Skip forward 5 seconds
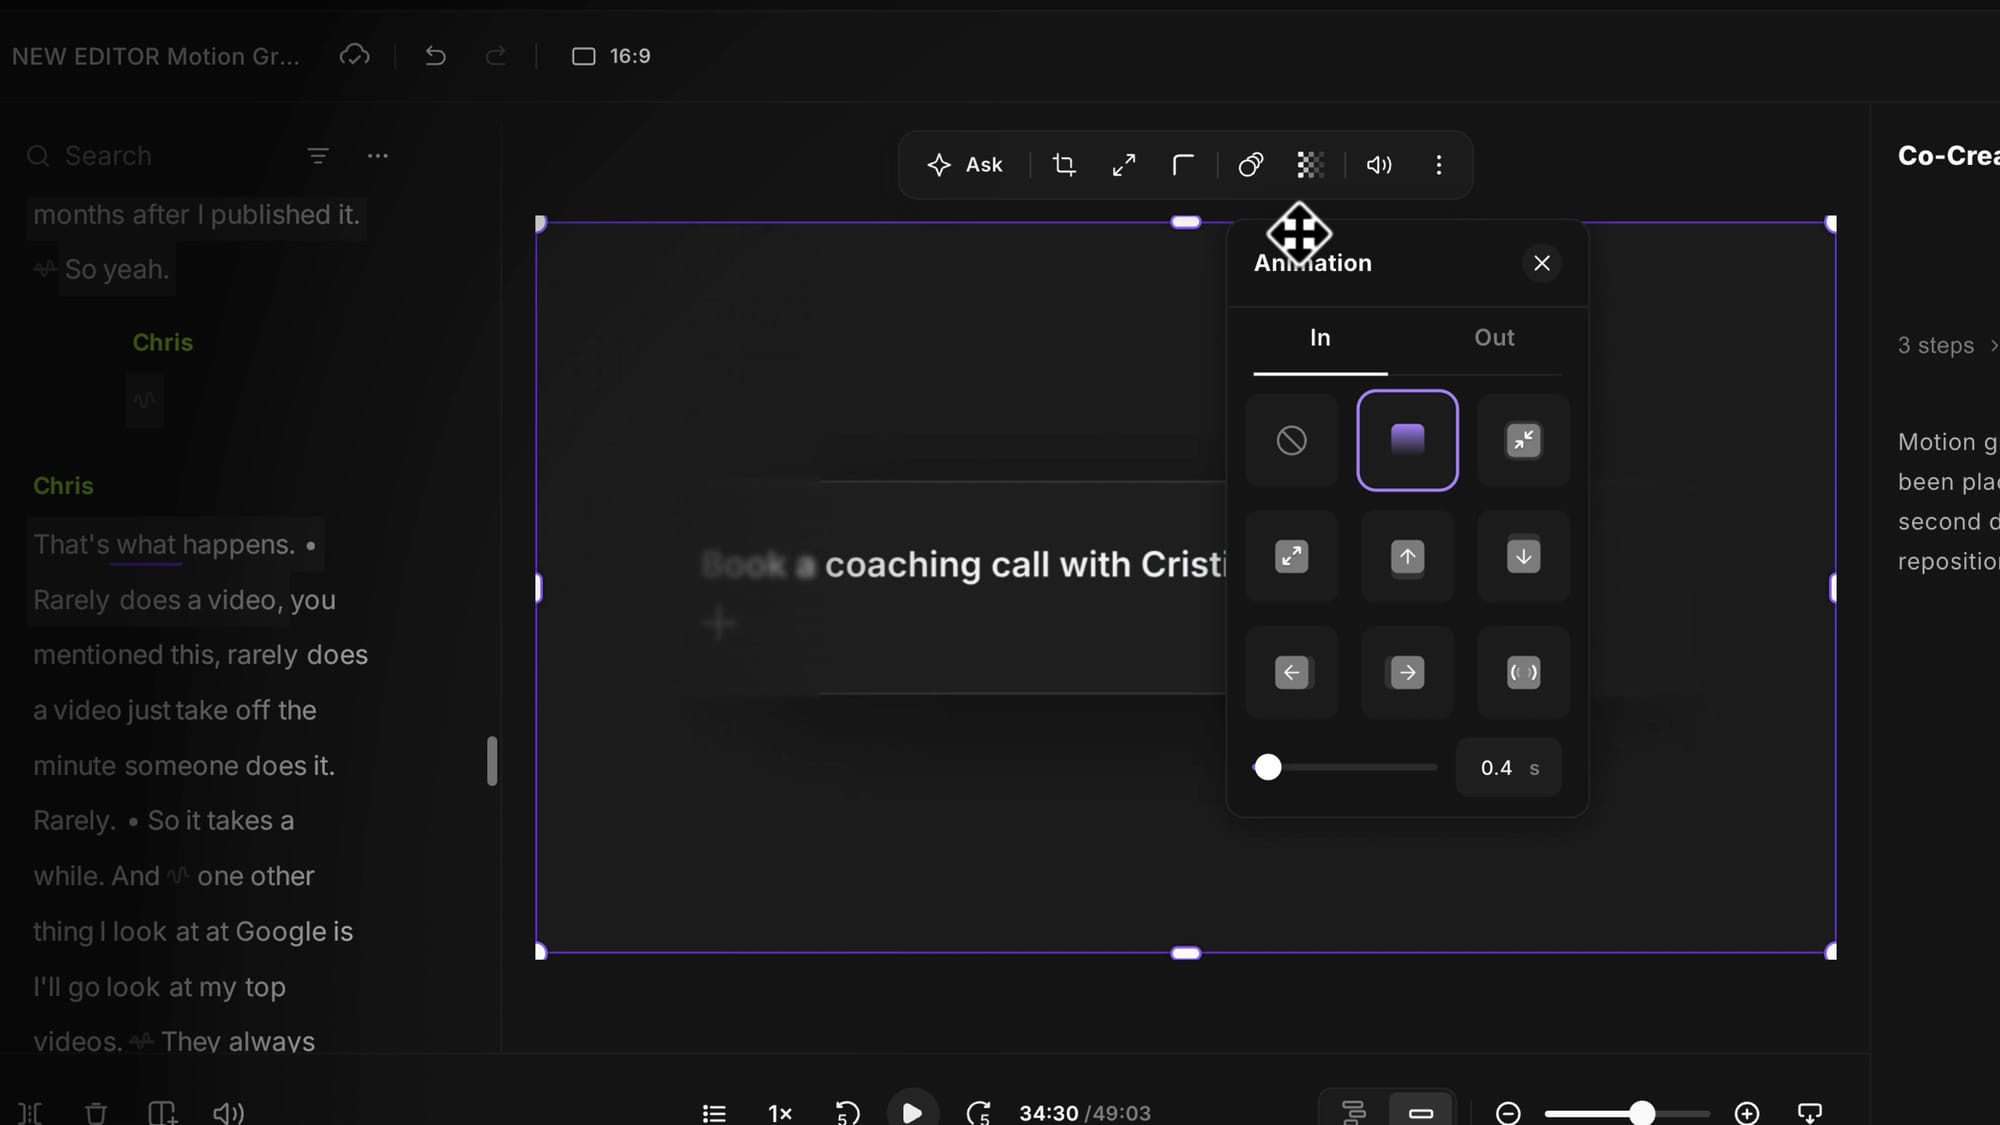 (x=979, y=1113)
